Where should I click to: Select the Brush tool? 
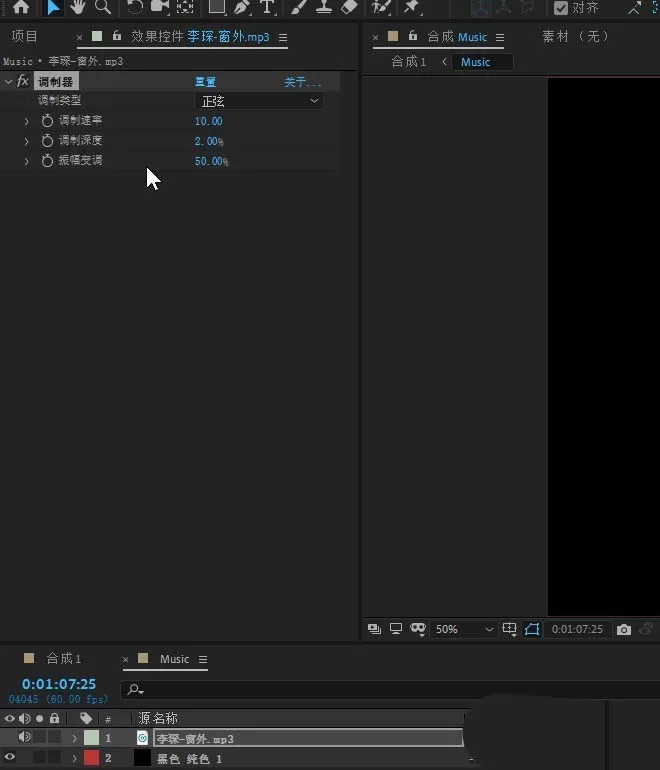(299, 7)
